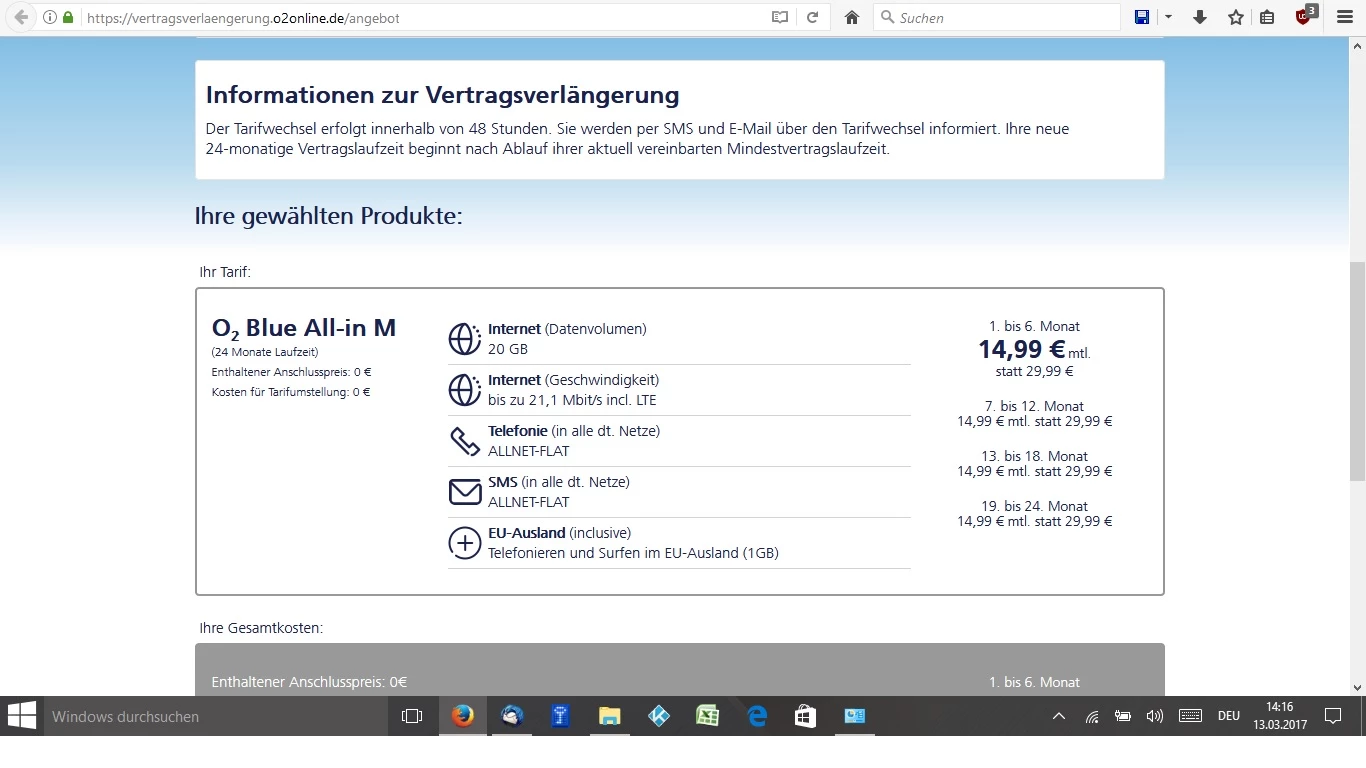Open the Windows Store taskbar icon
The height and width of the screenshot is (768, 1366).
click(805, 716)
